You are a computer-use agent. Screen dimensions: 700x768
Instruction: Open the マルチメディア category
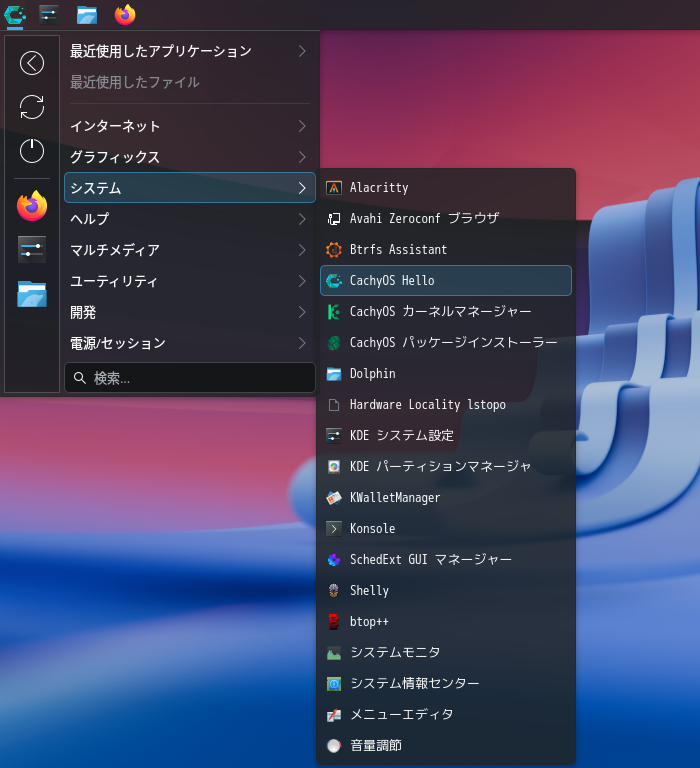coord(190,250)
